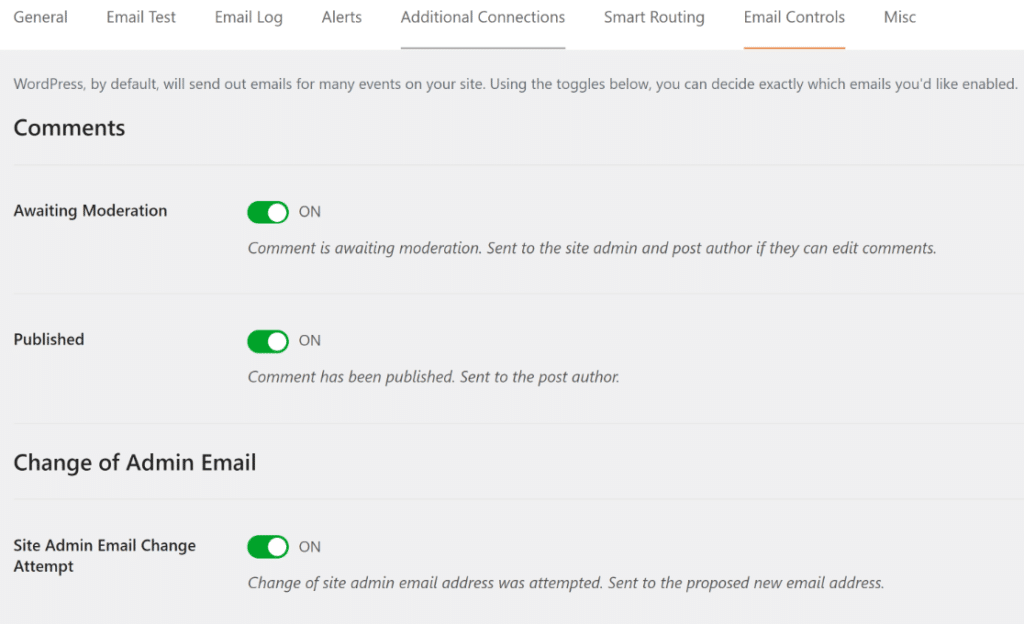
Task: Toggle Site Admin Email Change Attempt off
Action: pyautogui.click(x=267, y=546)
